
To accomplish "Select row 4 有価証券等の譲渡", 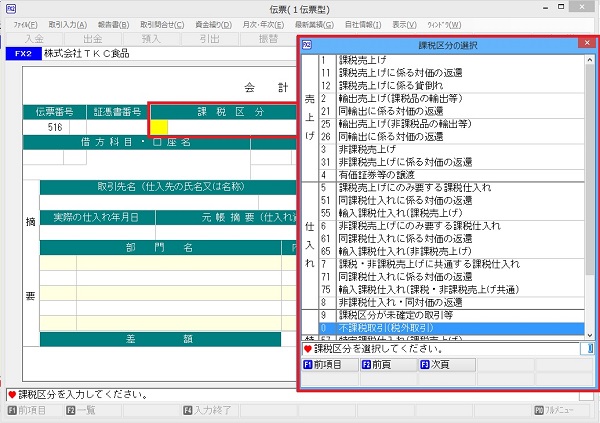I will click(452, 175).
